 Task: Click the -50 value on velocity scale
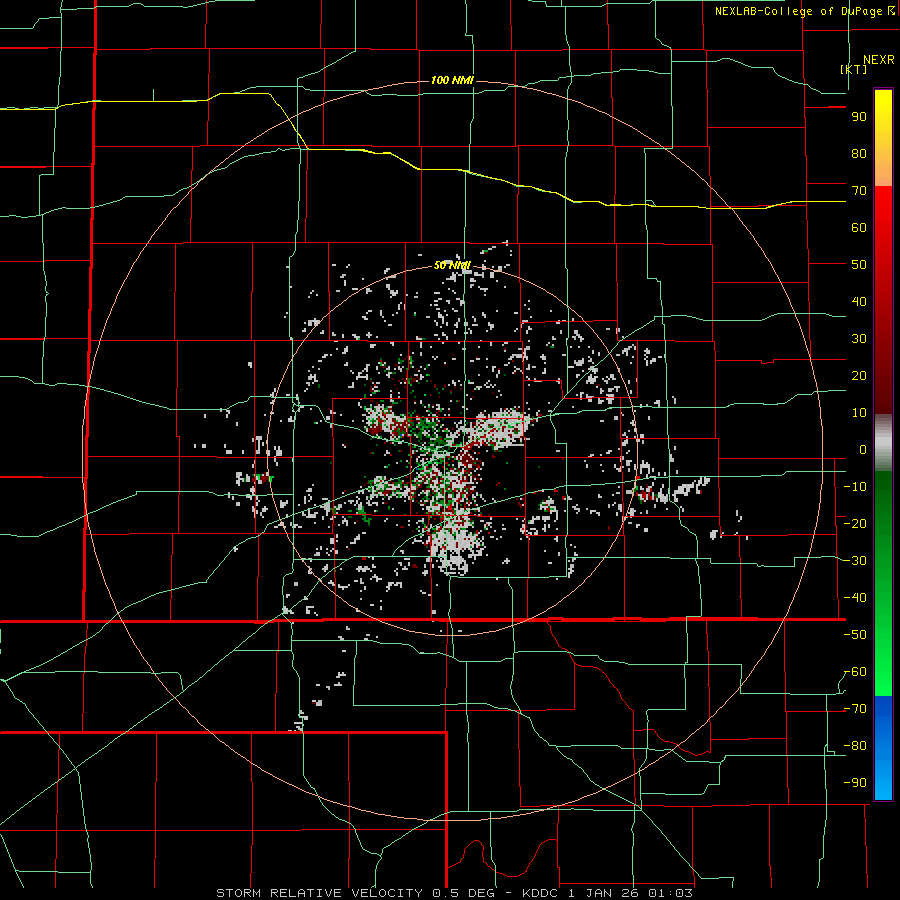(855, 635)
